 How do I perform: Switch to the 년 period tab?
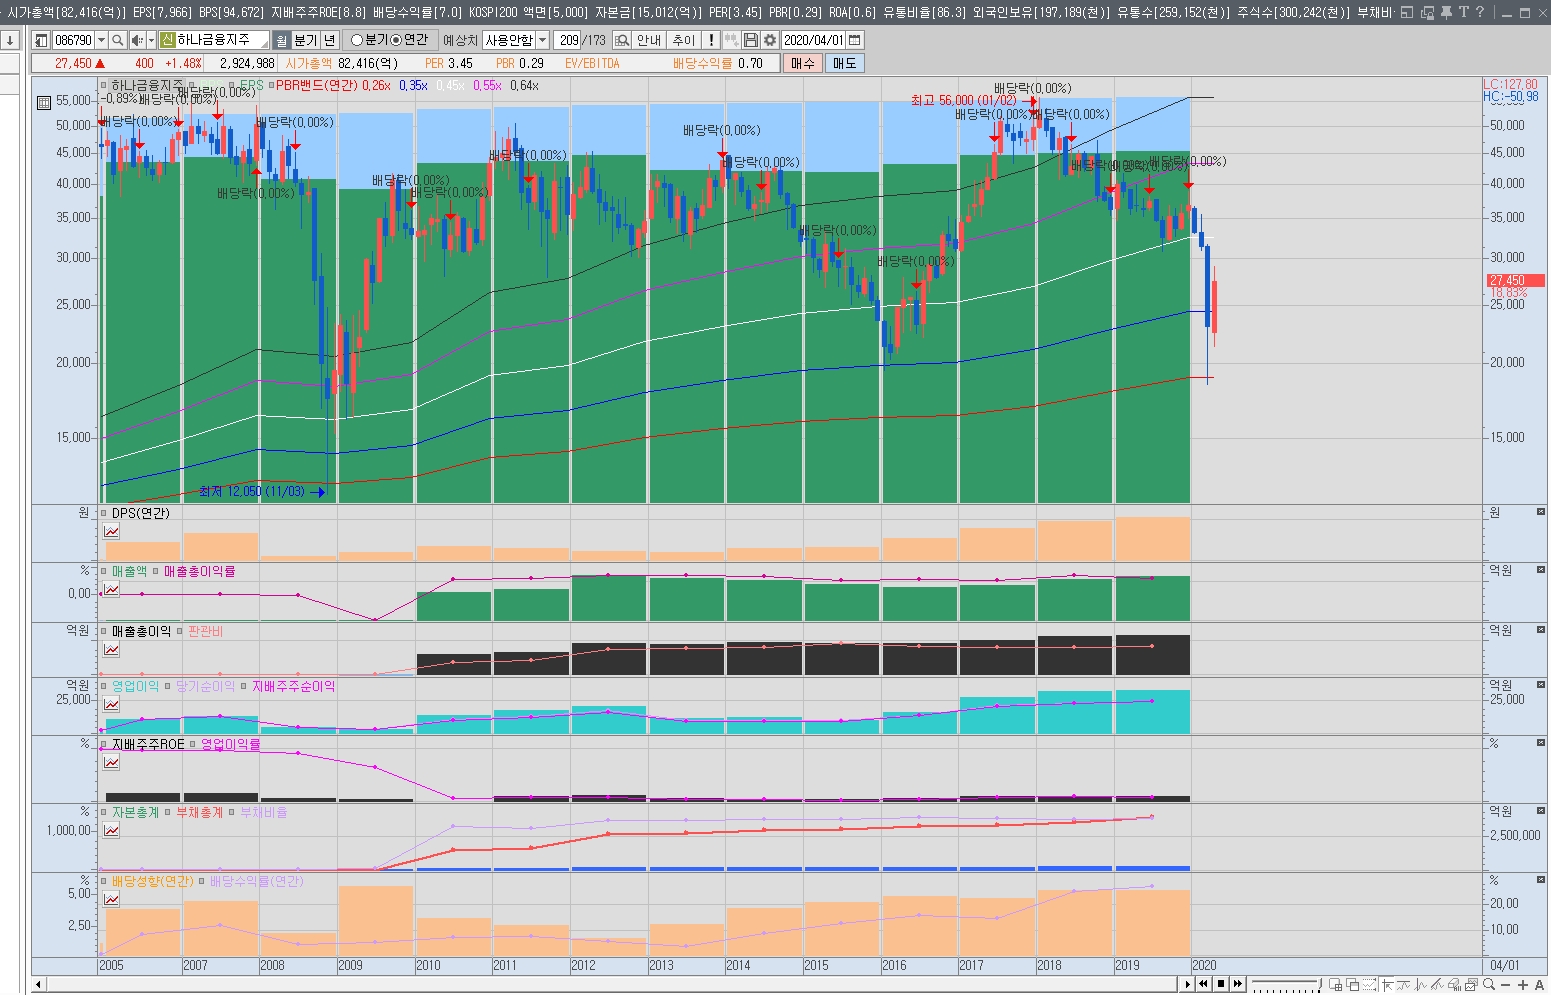coord(329,40)
